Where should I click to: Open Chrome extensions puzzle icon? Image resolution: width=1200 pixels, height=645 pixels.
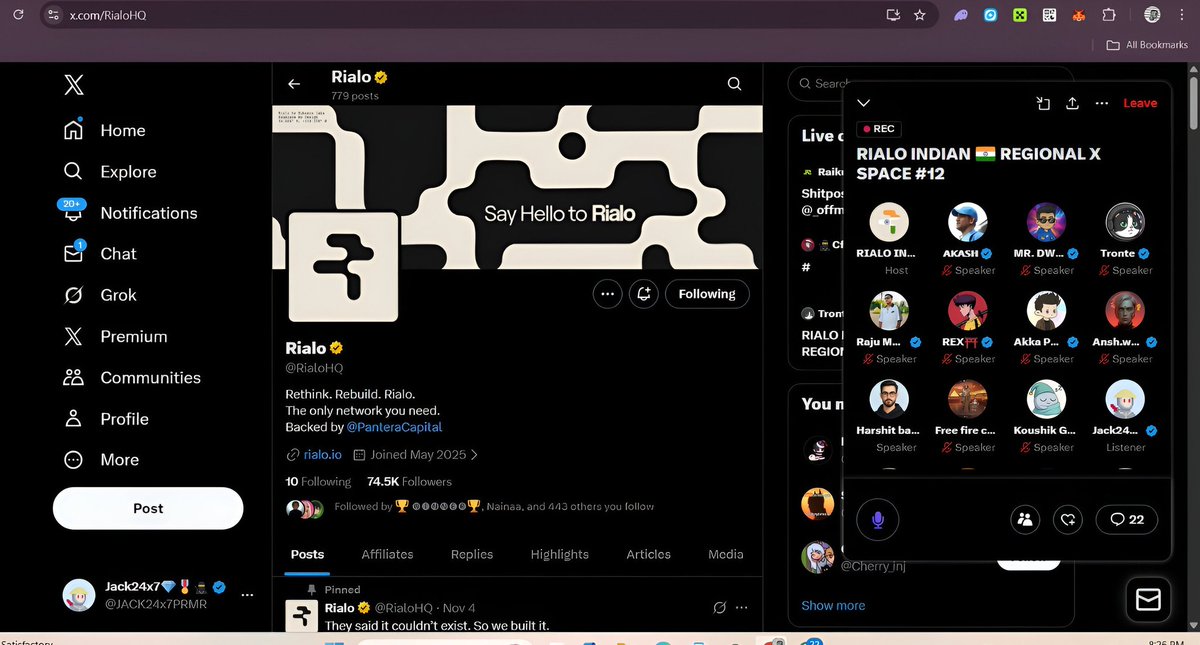(1109, 15)
